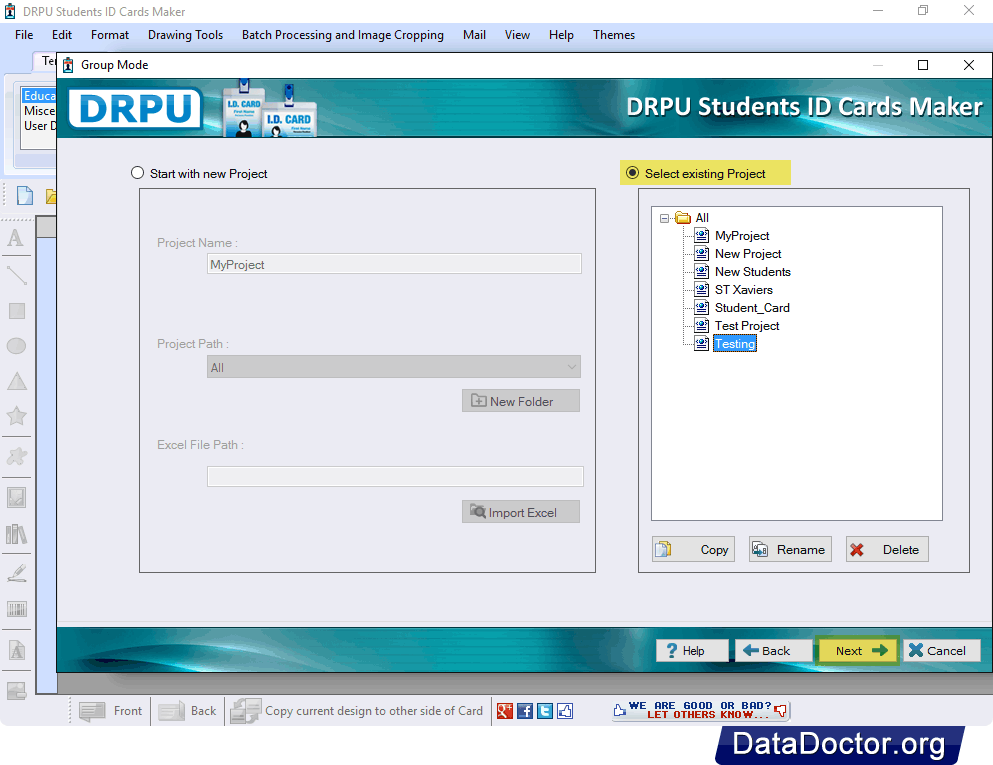The height and width of the screenshot is (765, 993).
Task: Open the Themes menu
Action: 614,35
